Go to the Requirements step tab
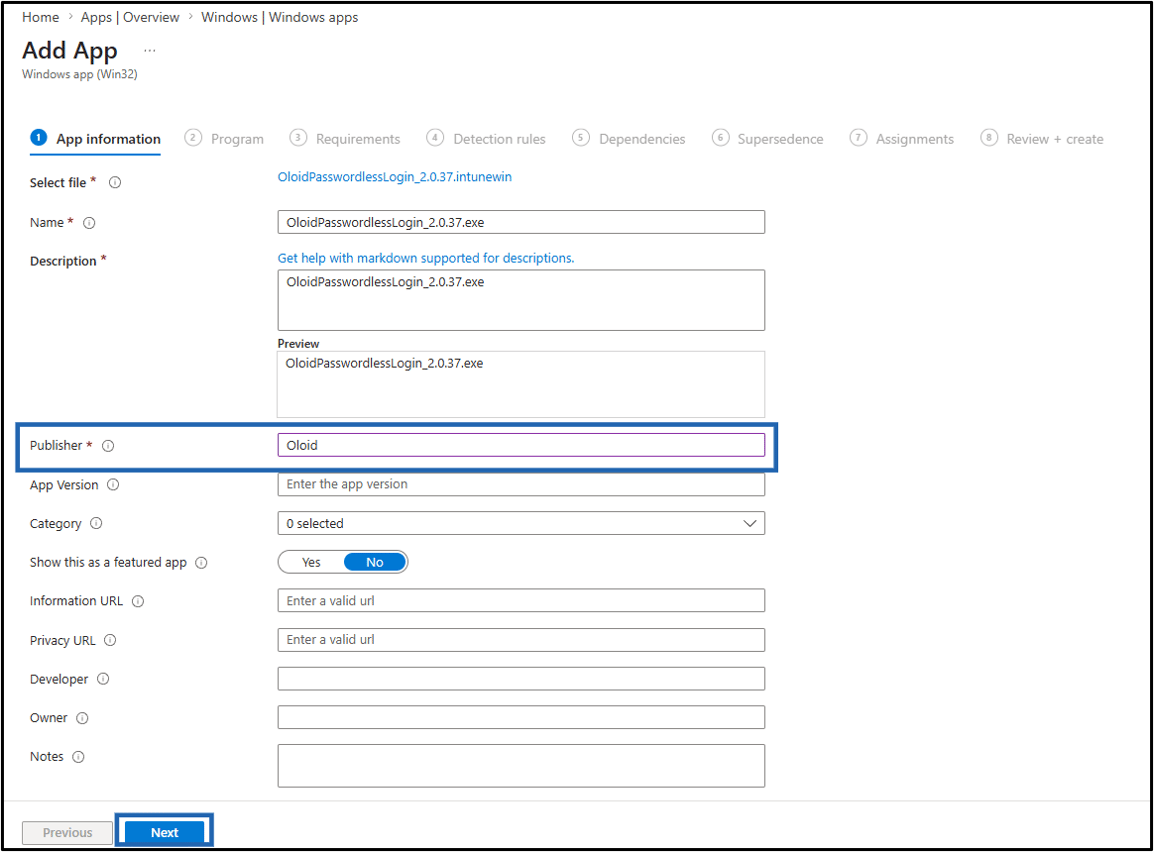The height and width of the screenshot is (852, 1154). pos(344,139)
